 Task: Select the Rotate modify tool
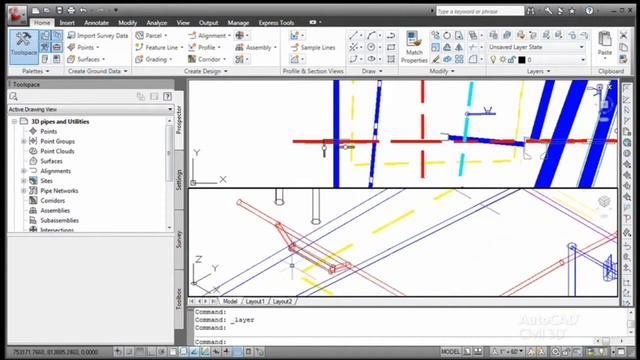pyautogui.click(x=447, y=36)
